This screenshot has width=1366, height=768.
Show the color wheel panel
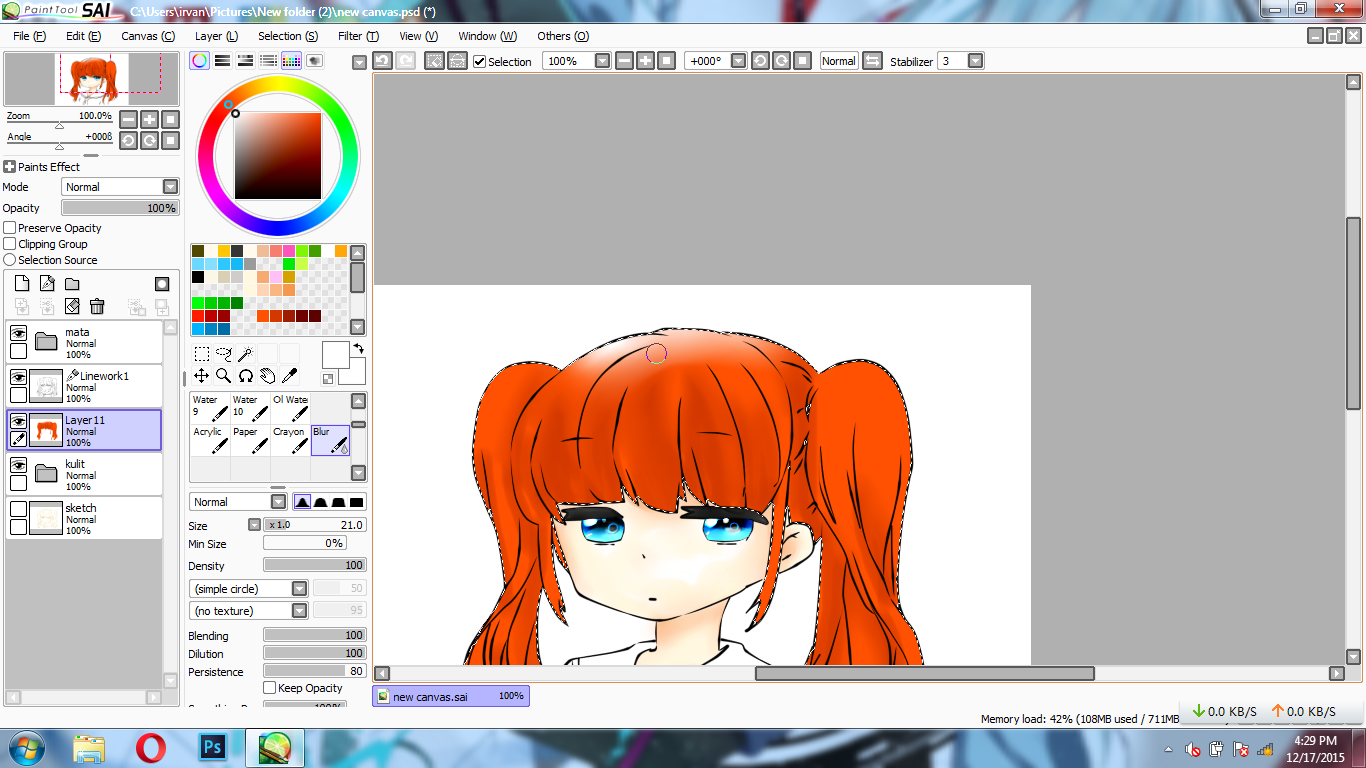(200, 61)
